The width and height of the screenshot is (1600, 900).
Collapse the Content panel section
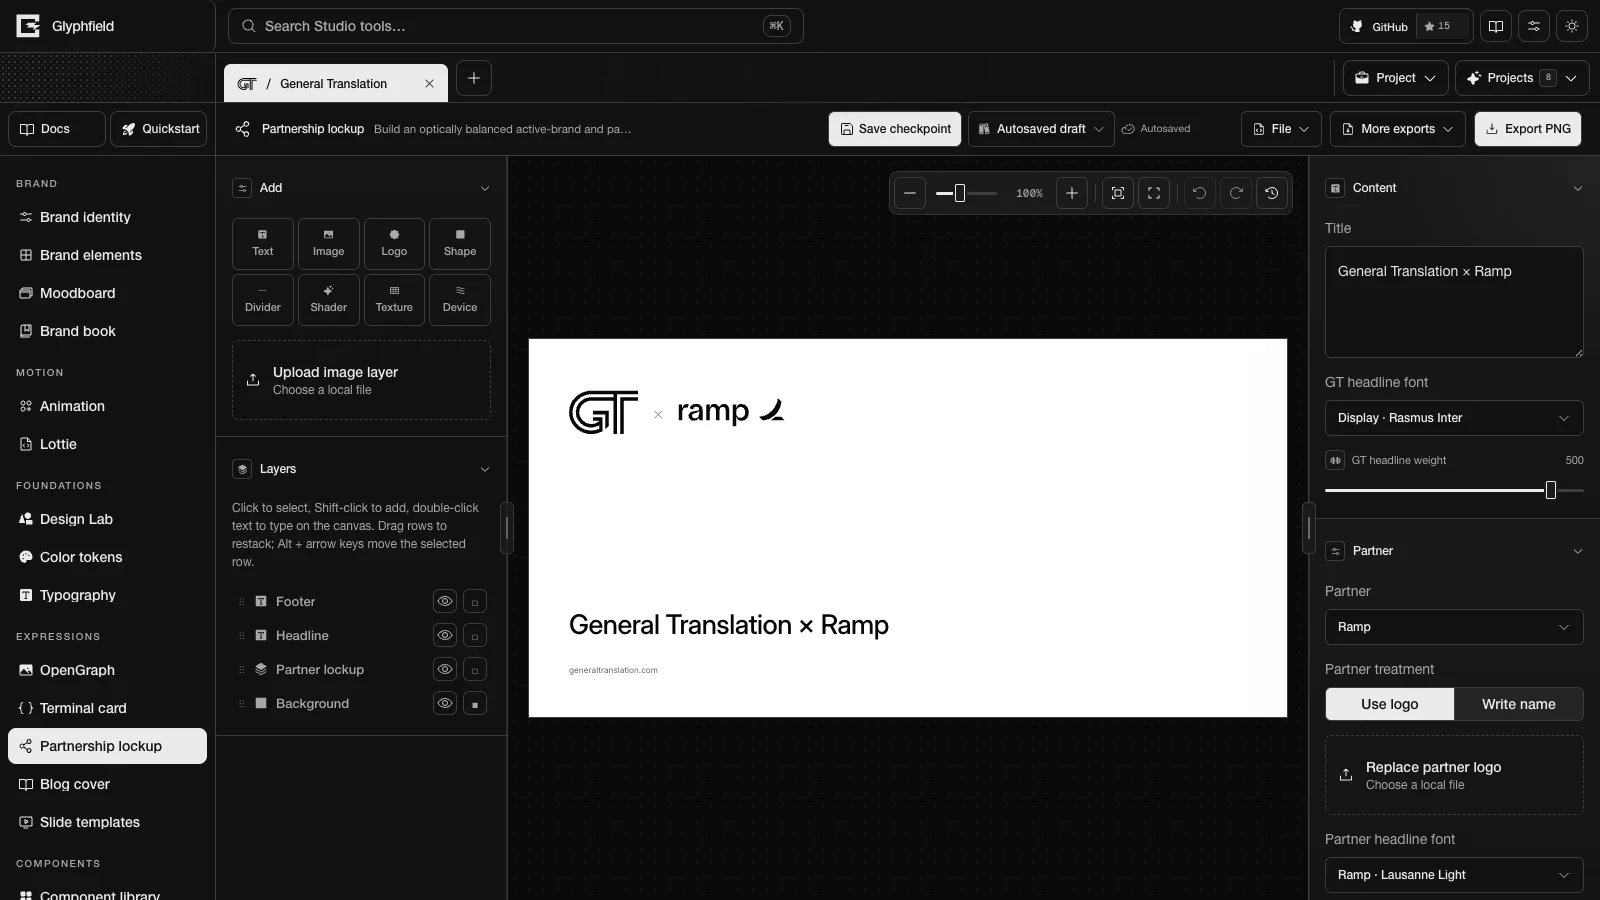point(1578,188)
